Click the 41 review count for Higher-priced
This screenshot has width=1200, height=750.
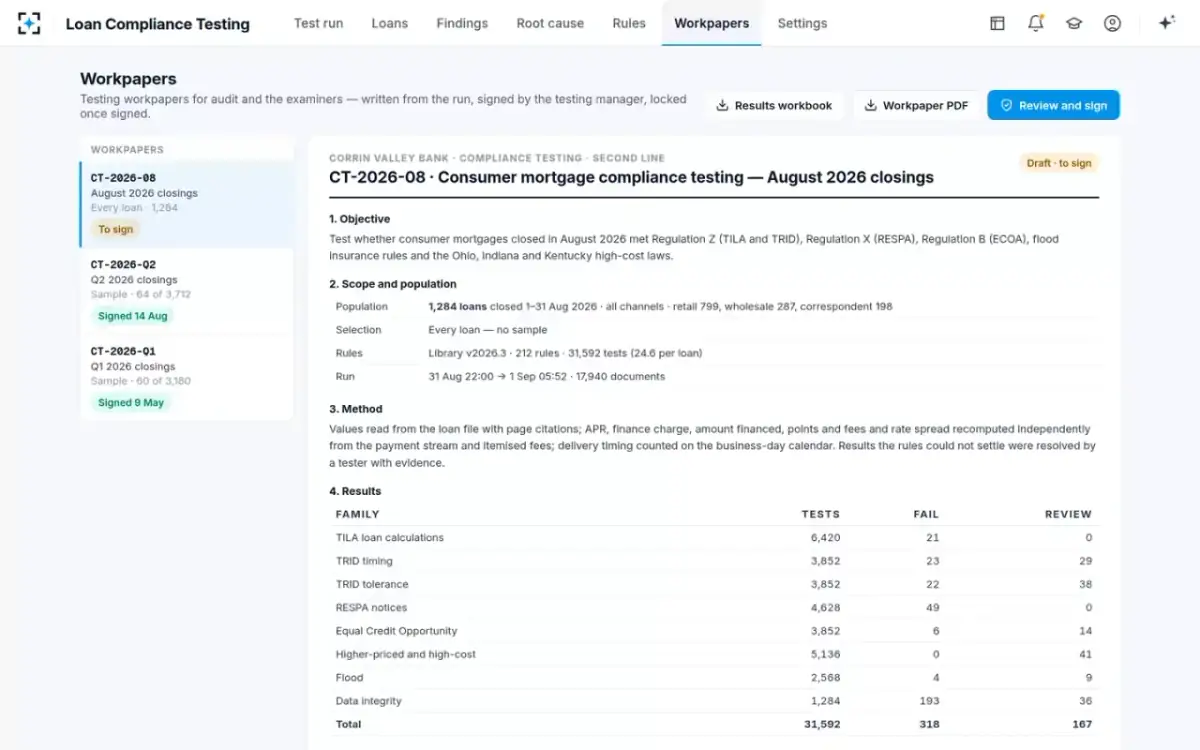click(1085, 654)
